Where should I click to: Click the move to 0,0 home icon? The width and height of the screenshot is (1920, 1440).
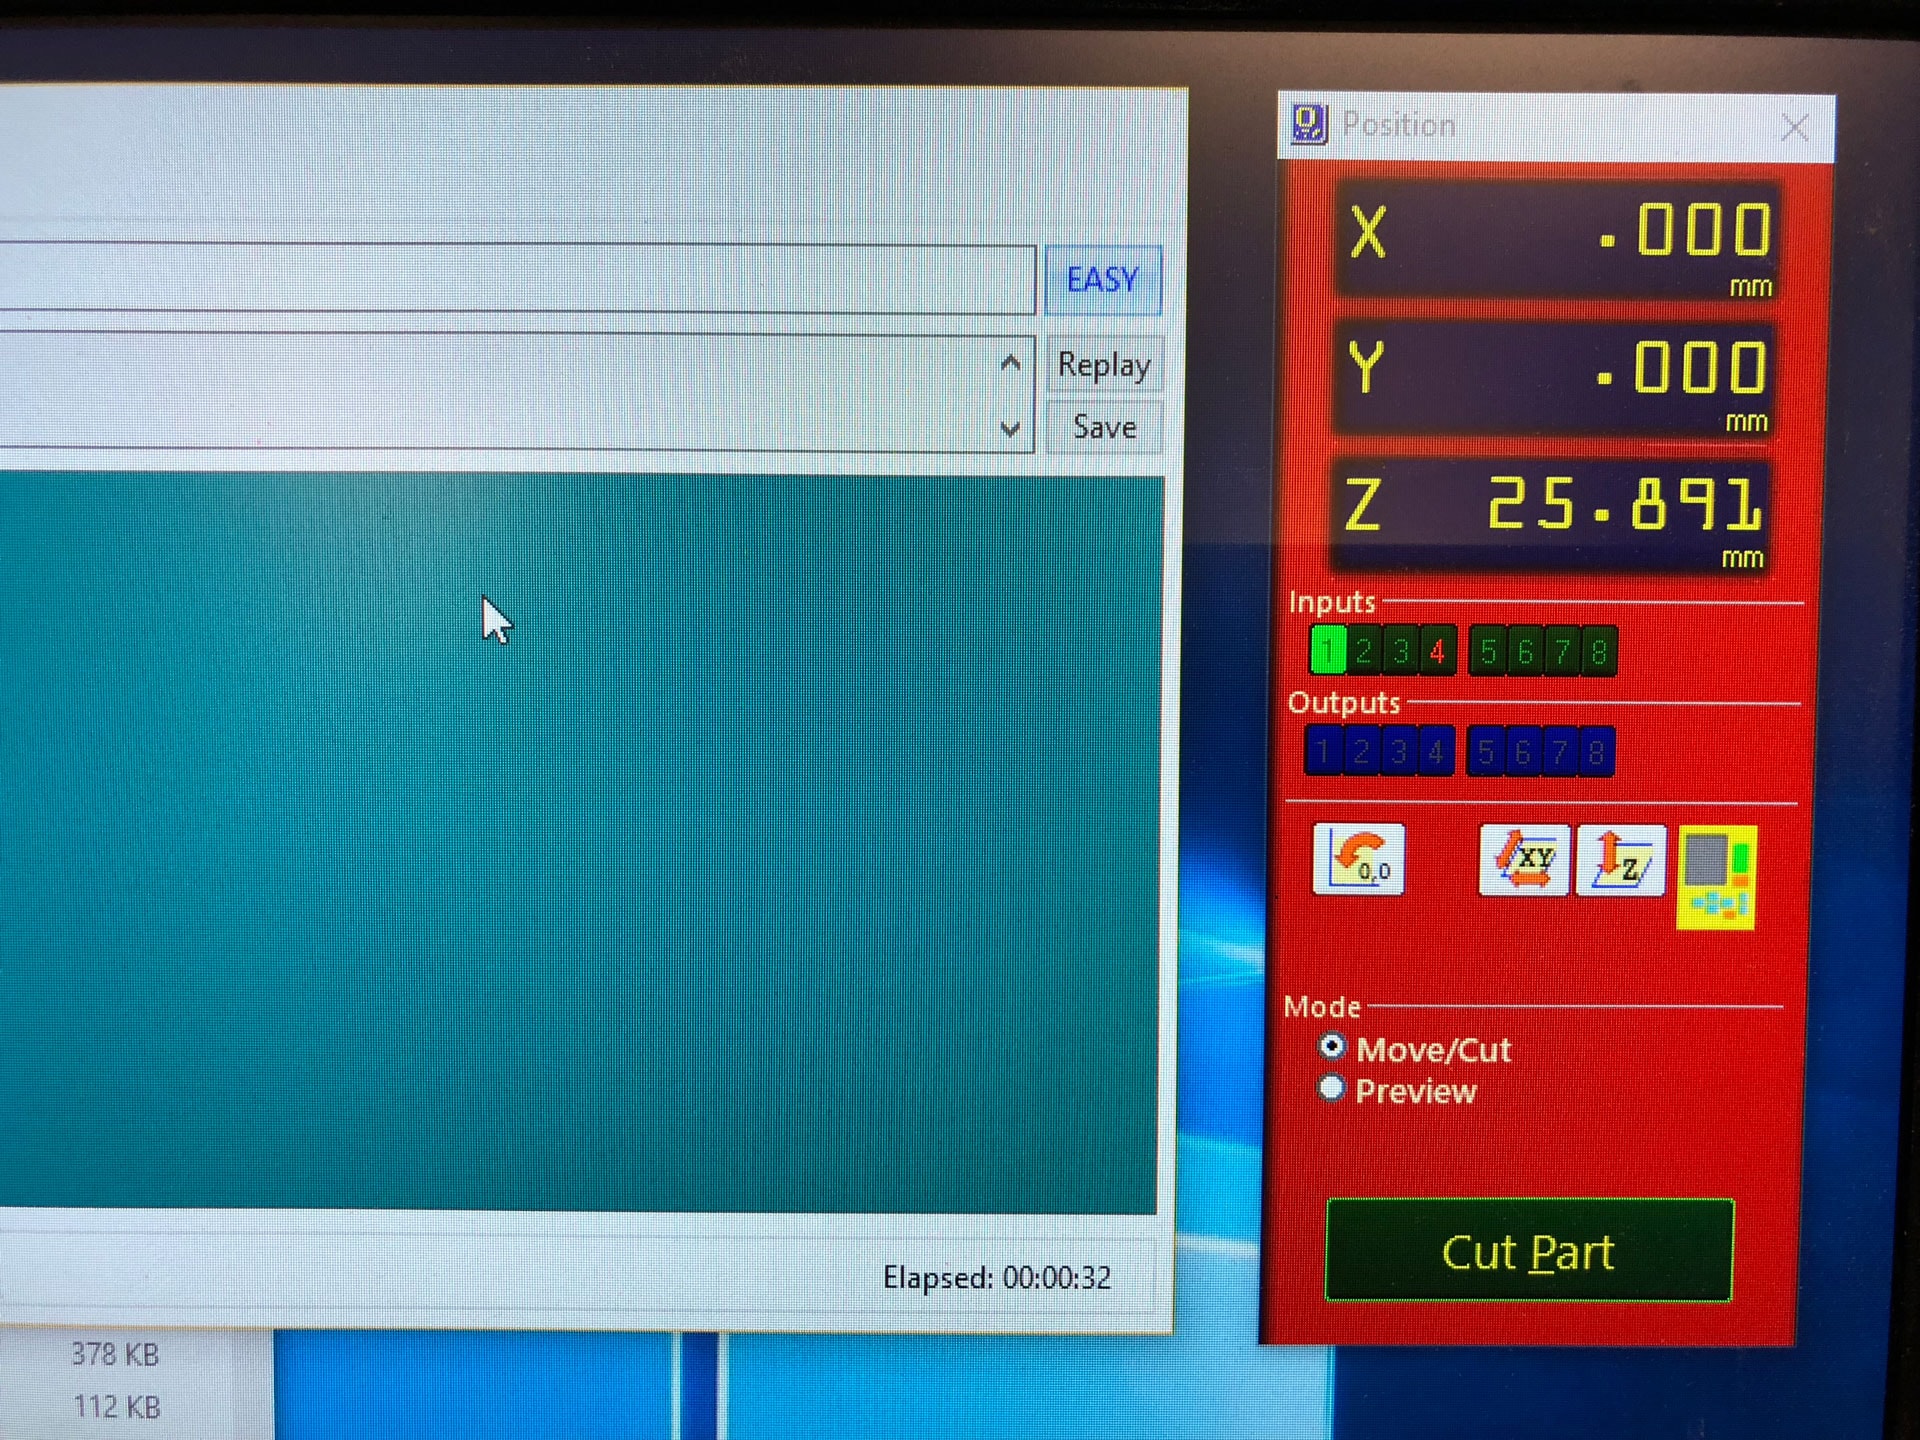coord(1358,859)
